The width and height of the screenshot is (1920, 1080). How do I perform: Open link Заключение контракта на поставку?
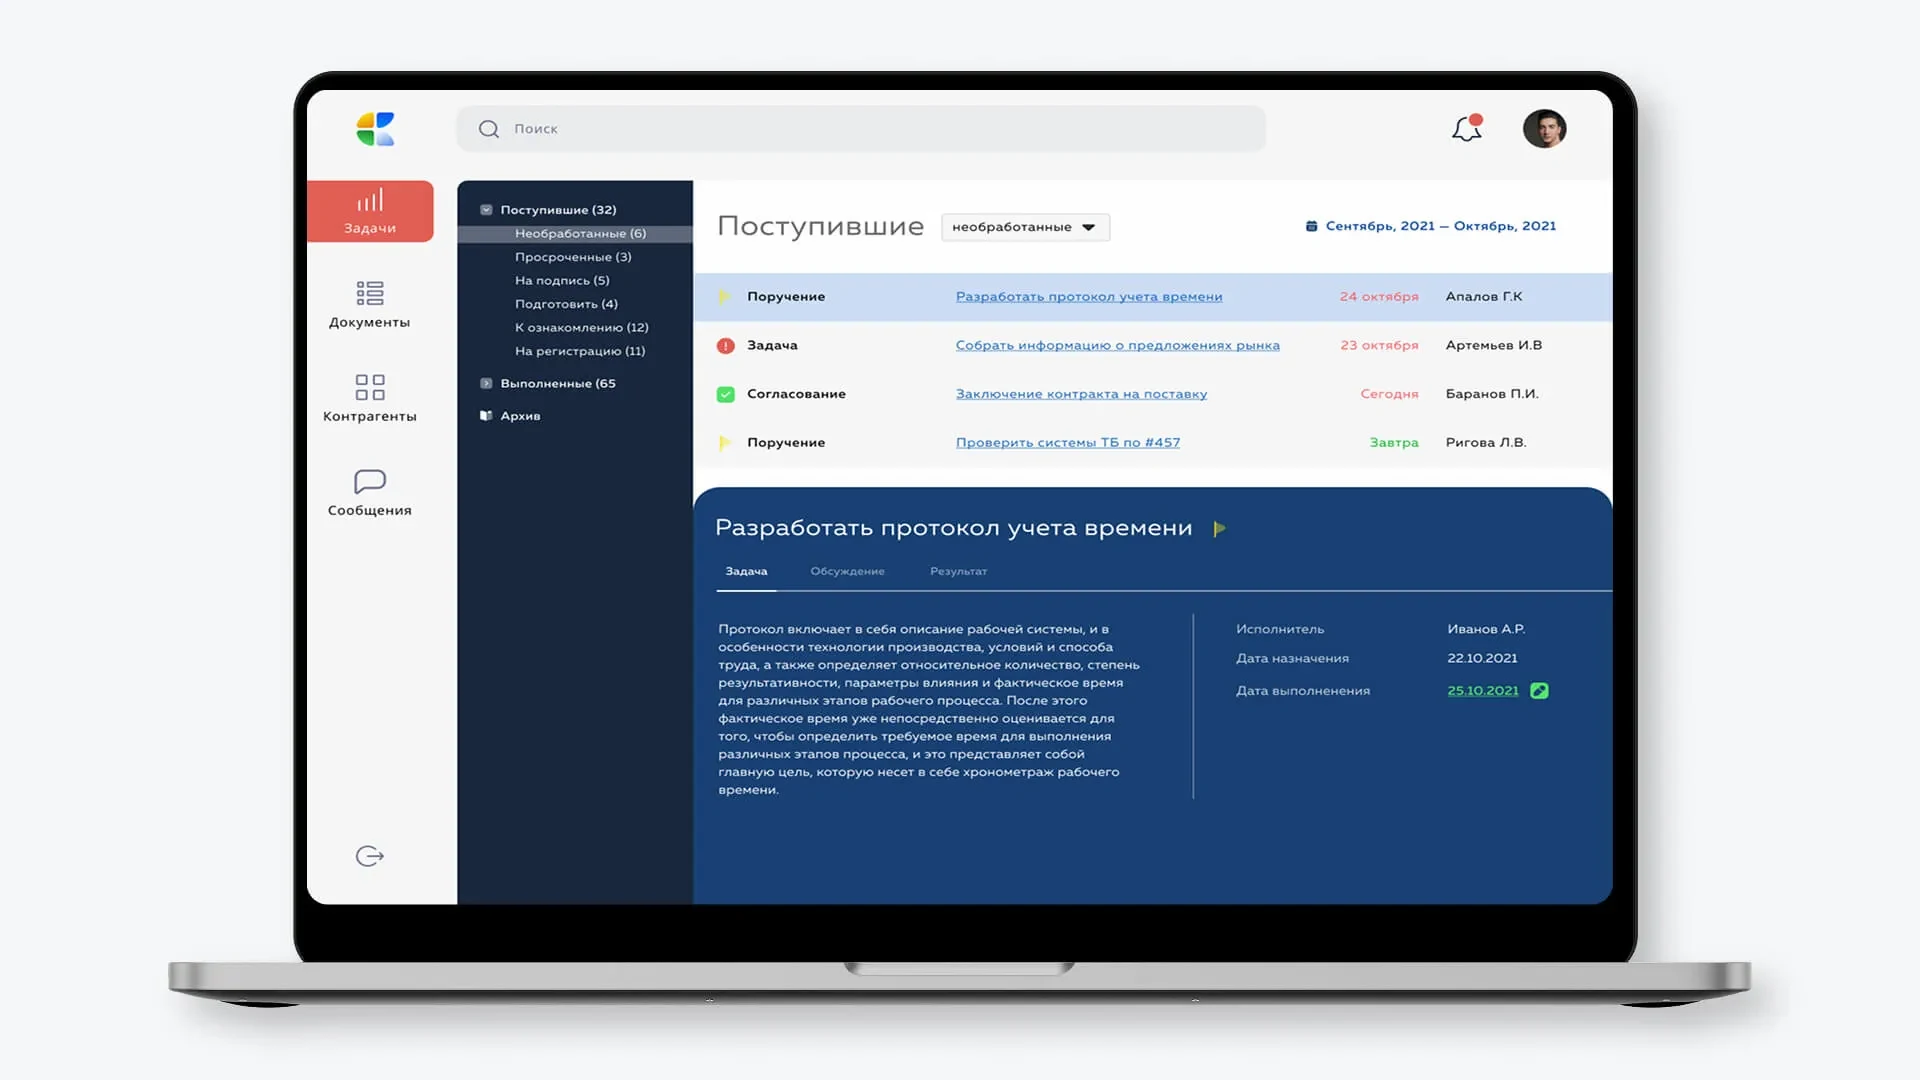pos(1081,394)
